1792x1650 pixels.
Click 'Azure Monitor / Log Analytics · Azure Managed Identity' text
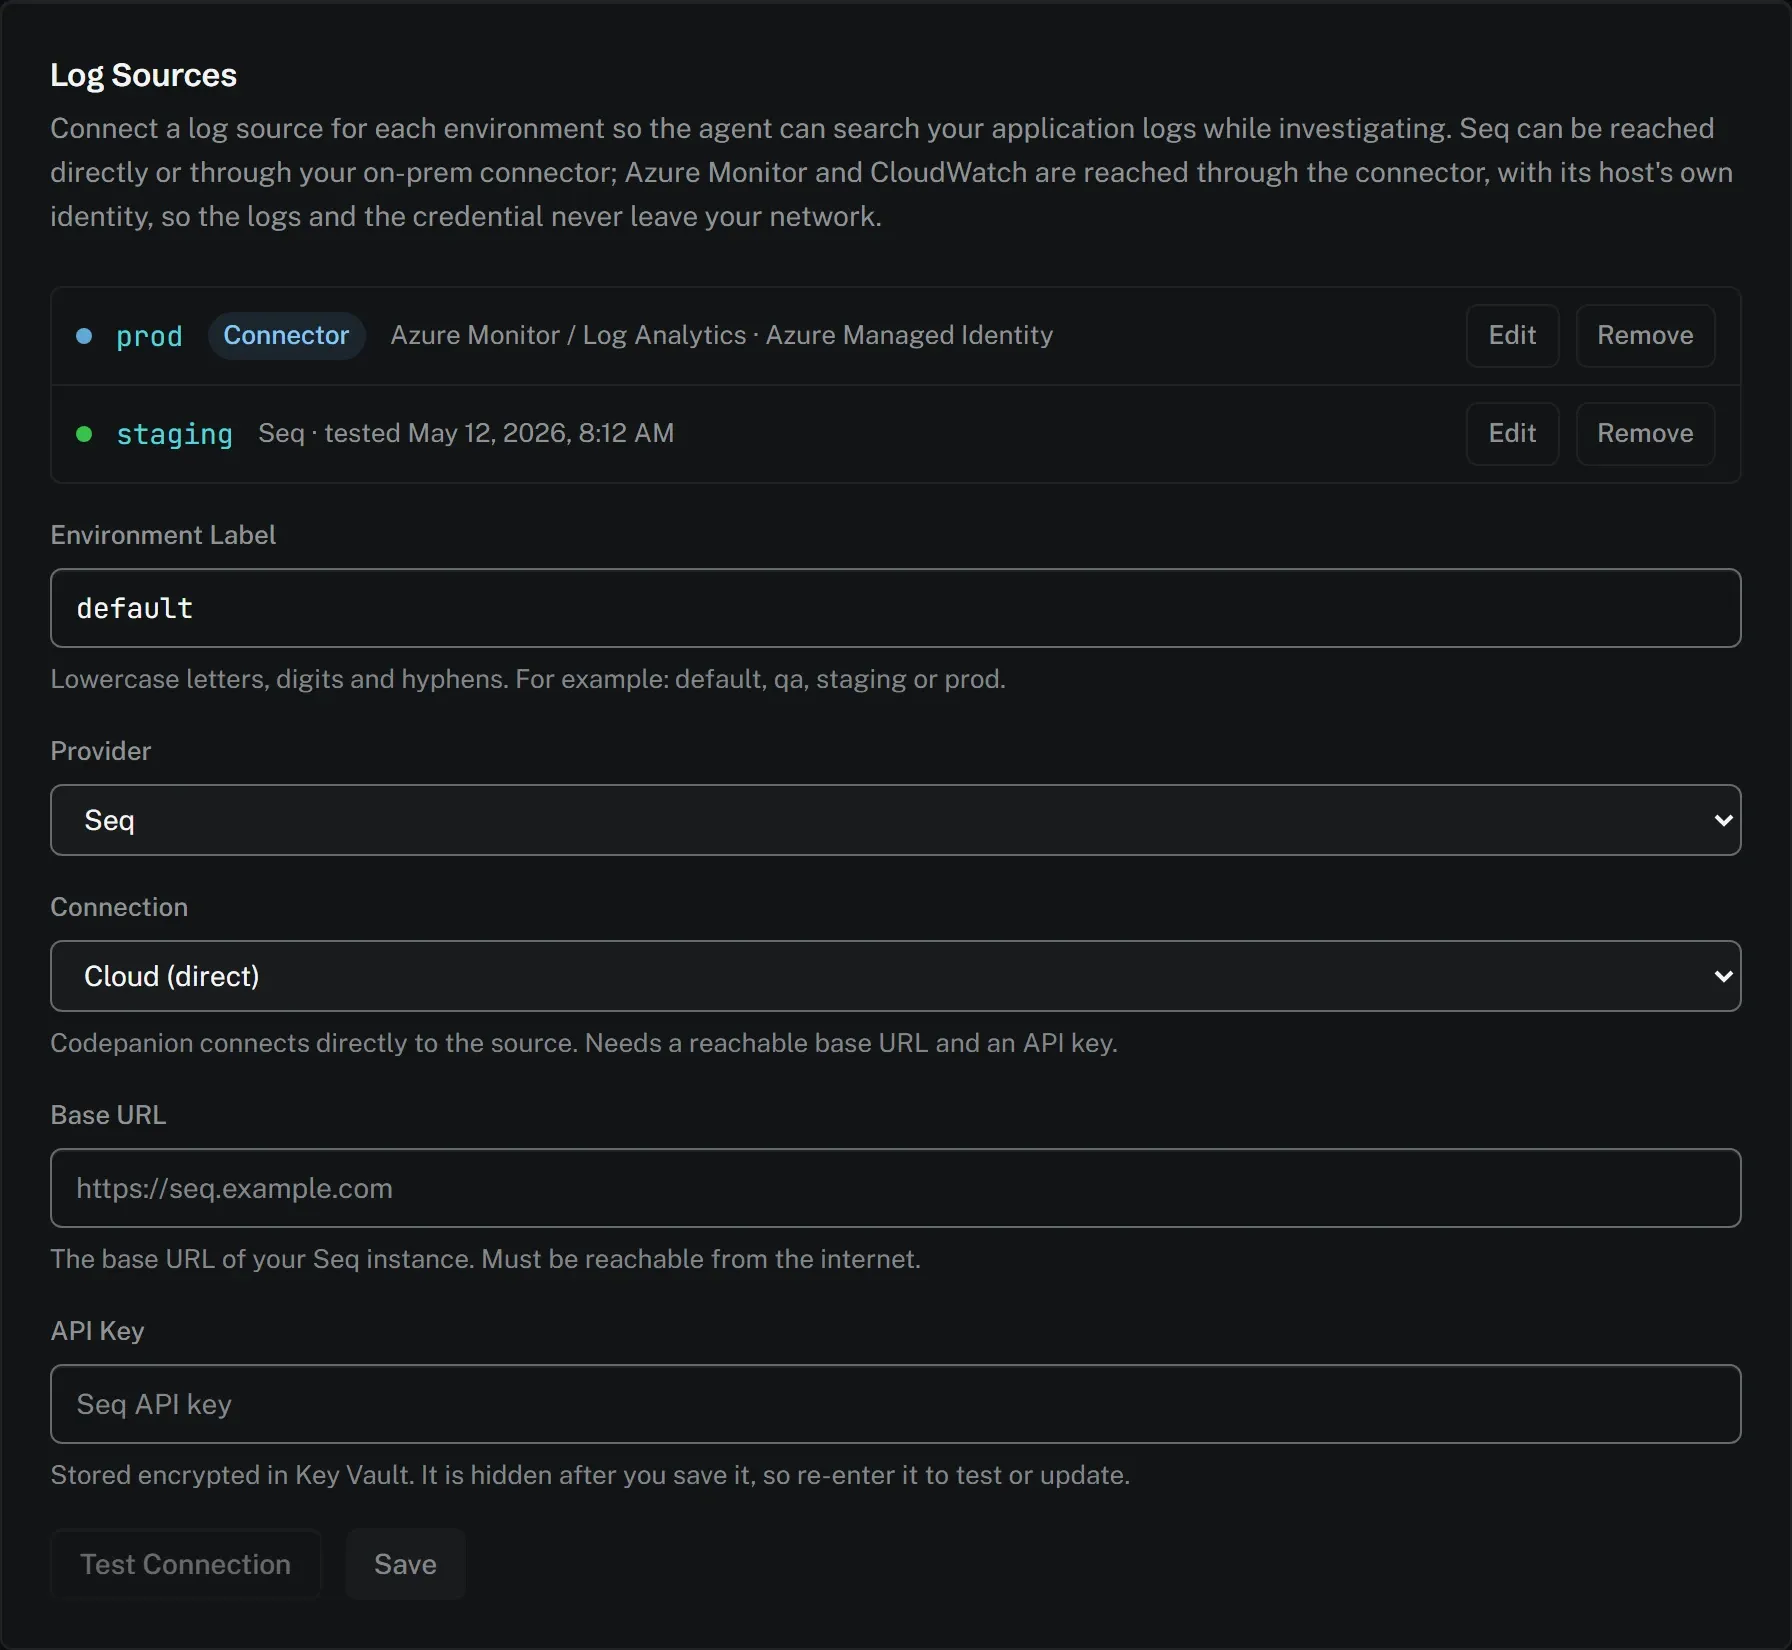721,335
